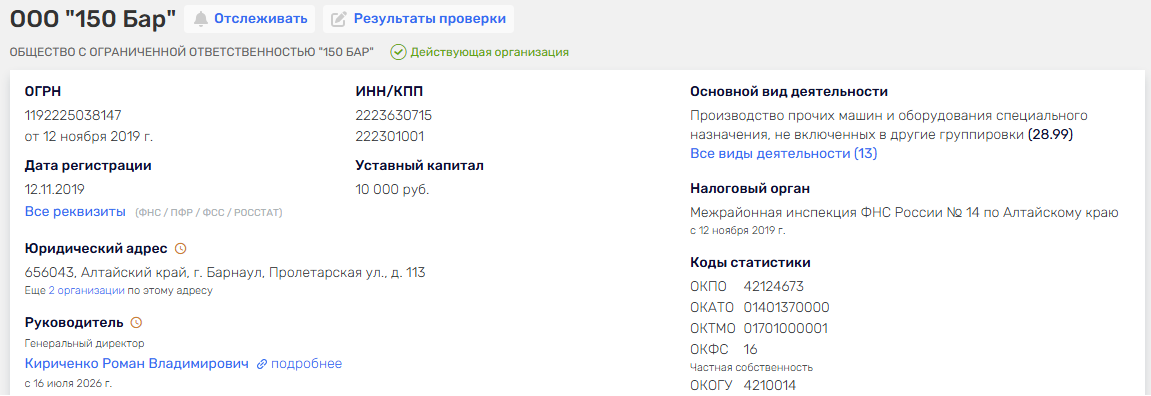The height and width of the screenshot is (396, 1151).
Task: Open the 2 организации link
Action: coord(86,291)
